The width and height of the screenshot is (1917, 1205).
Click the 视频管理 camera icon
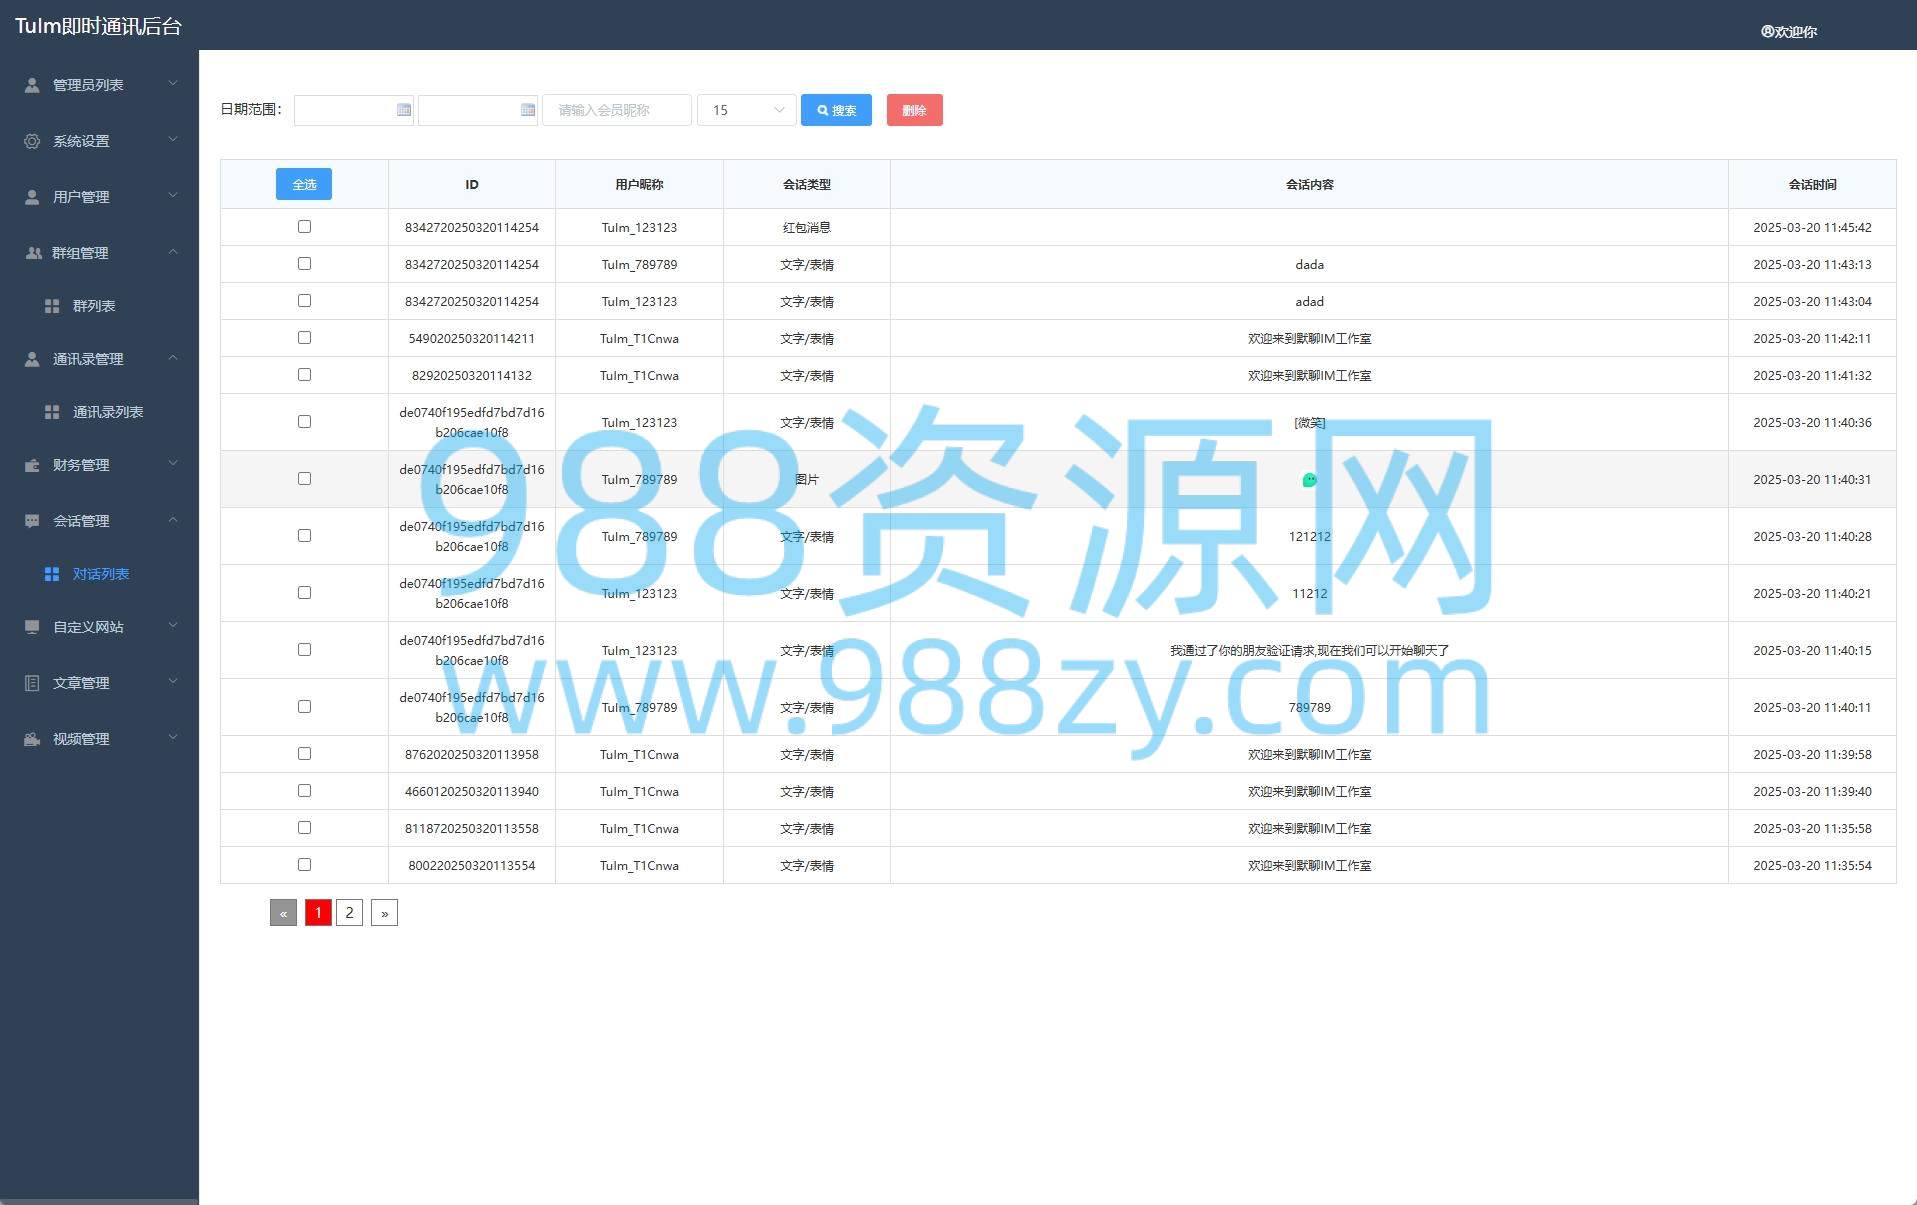tap(32, 739)
